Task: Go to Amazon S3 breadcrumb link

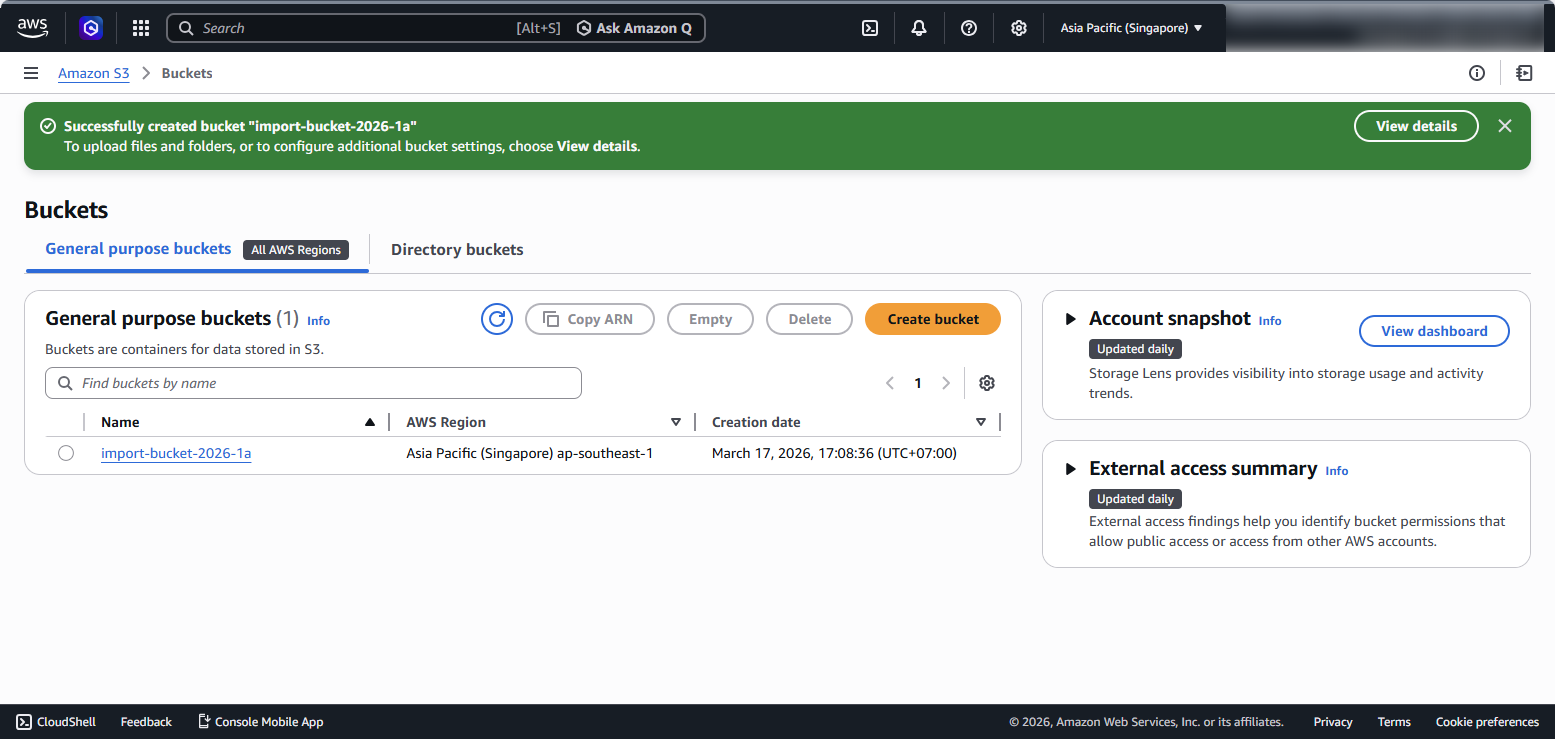Action: [x=94, y=73]
